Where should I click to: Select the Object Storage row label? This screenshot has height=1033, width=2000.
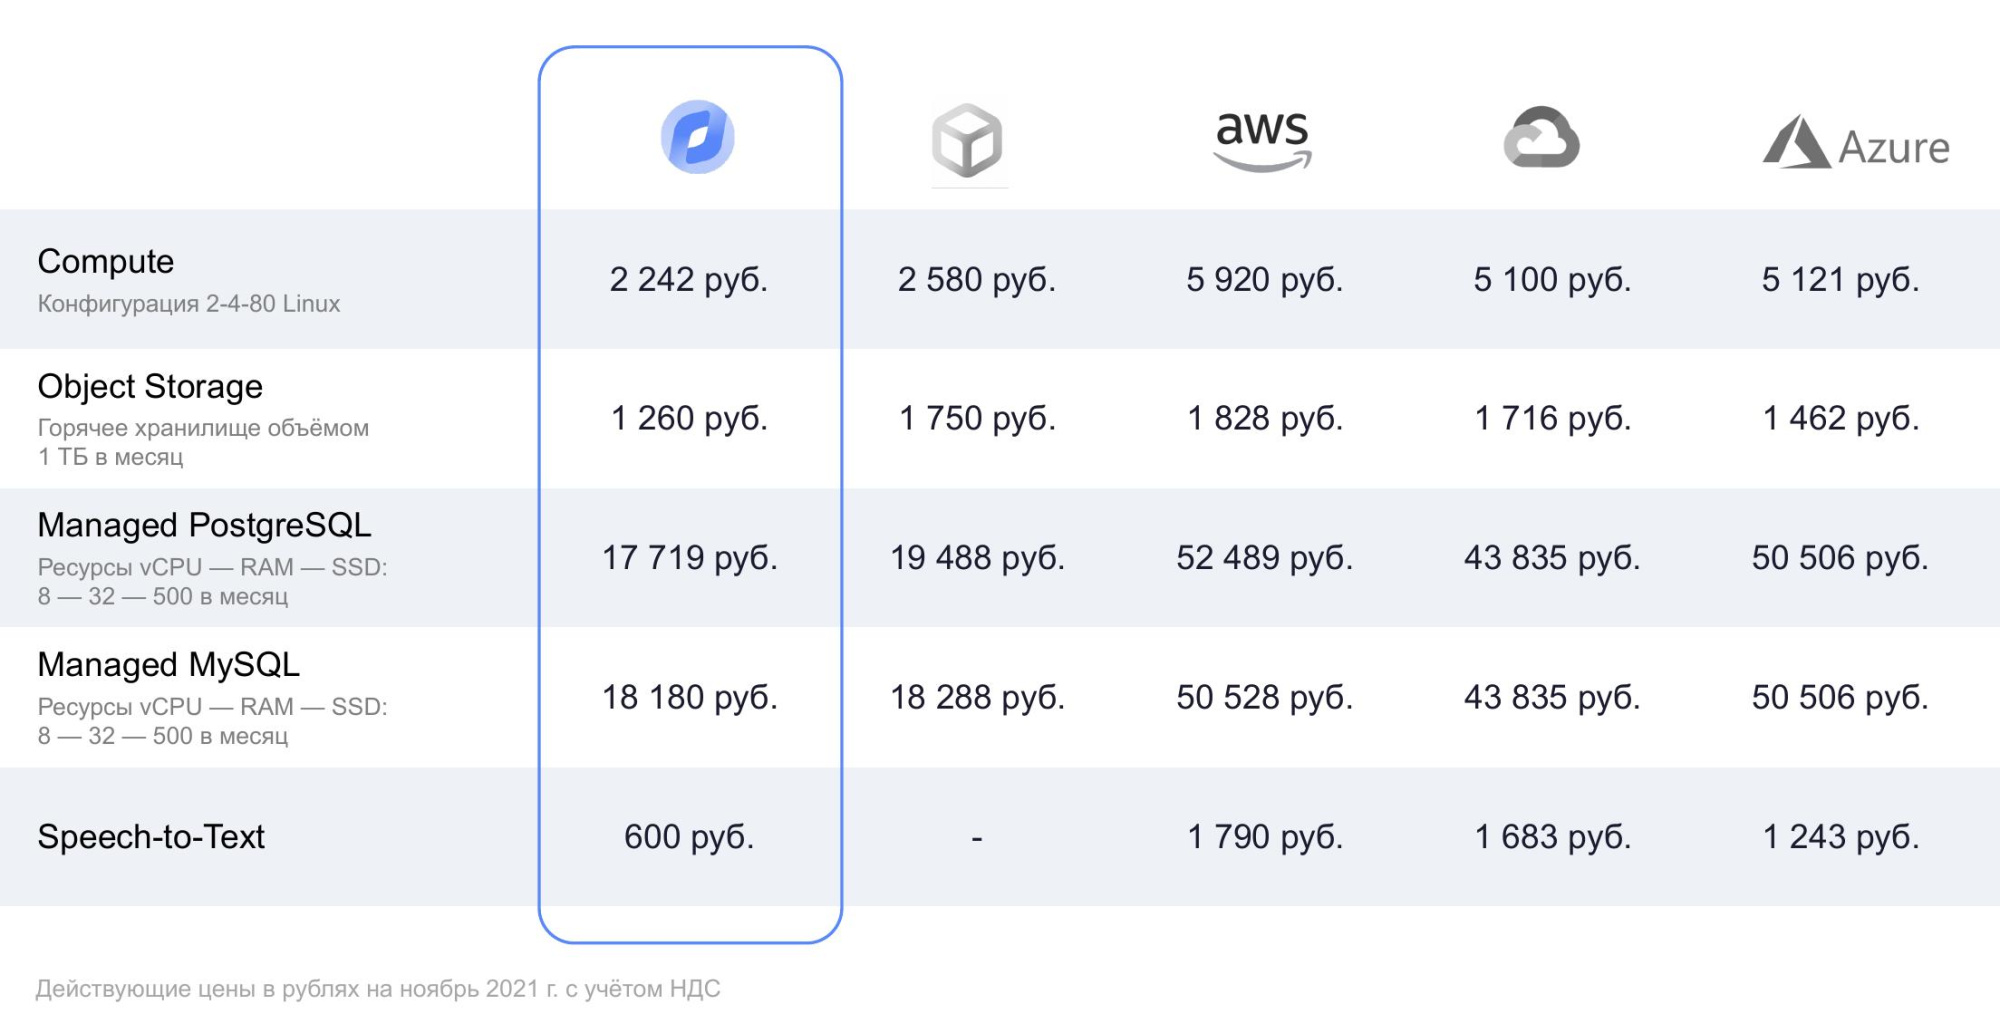(150, 386)
